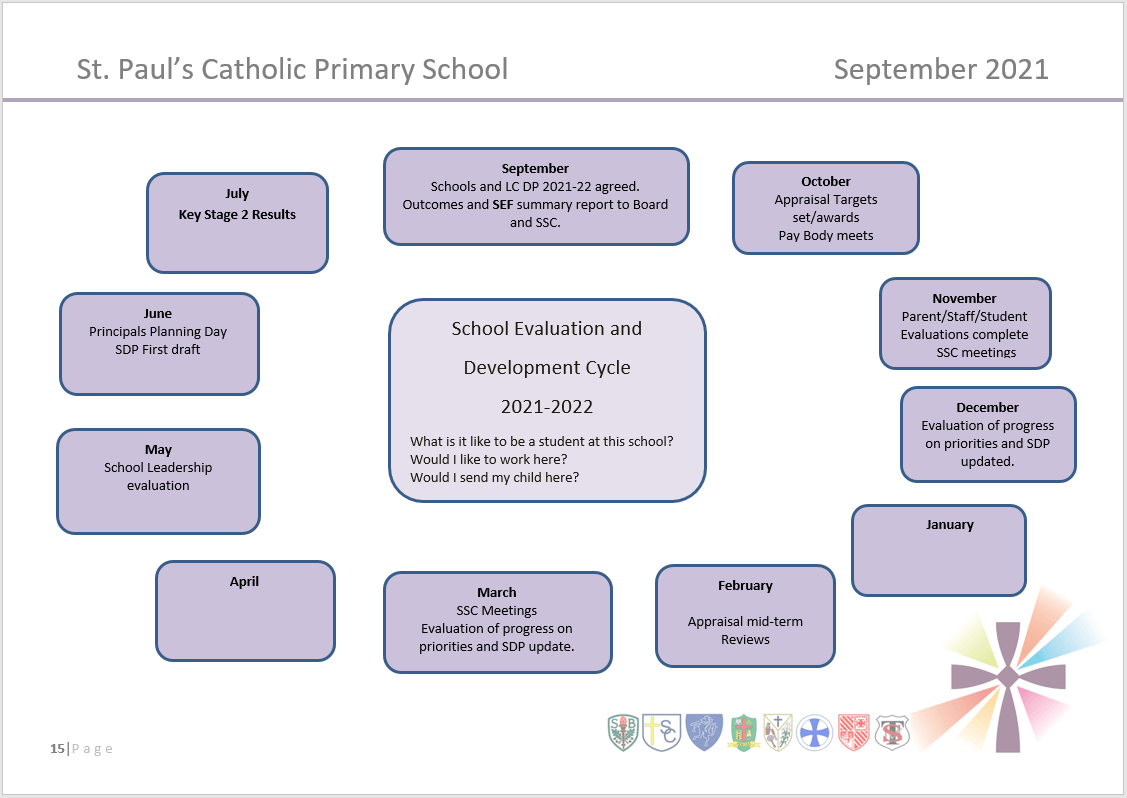Click the 'June' heading
Screen dimensions: 1127x798
[x=157, y=313]
